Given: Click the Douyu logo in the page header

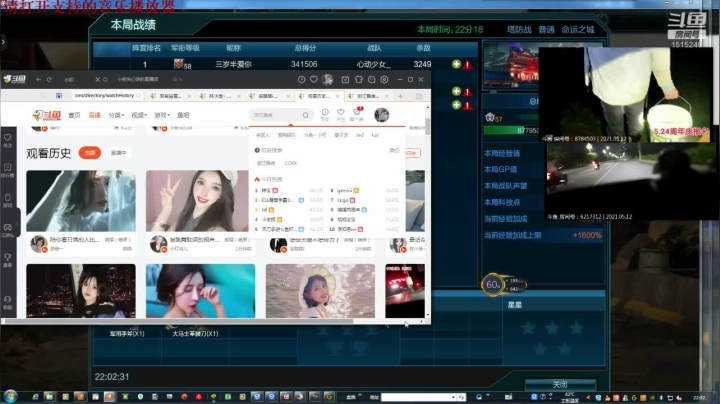Looking at the screenshot, I should [47, 115].
